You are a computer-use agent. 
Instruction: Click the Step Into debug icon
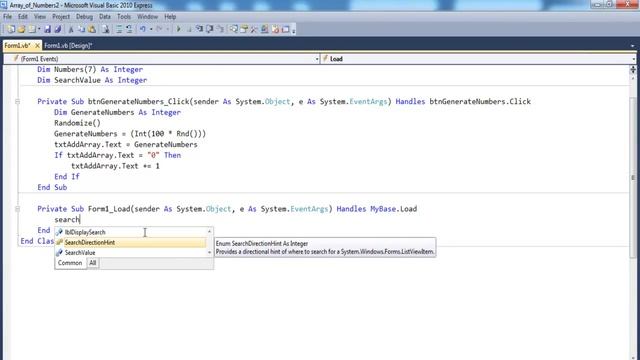pyautogui.click(x=199, y=29)
